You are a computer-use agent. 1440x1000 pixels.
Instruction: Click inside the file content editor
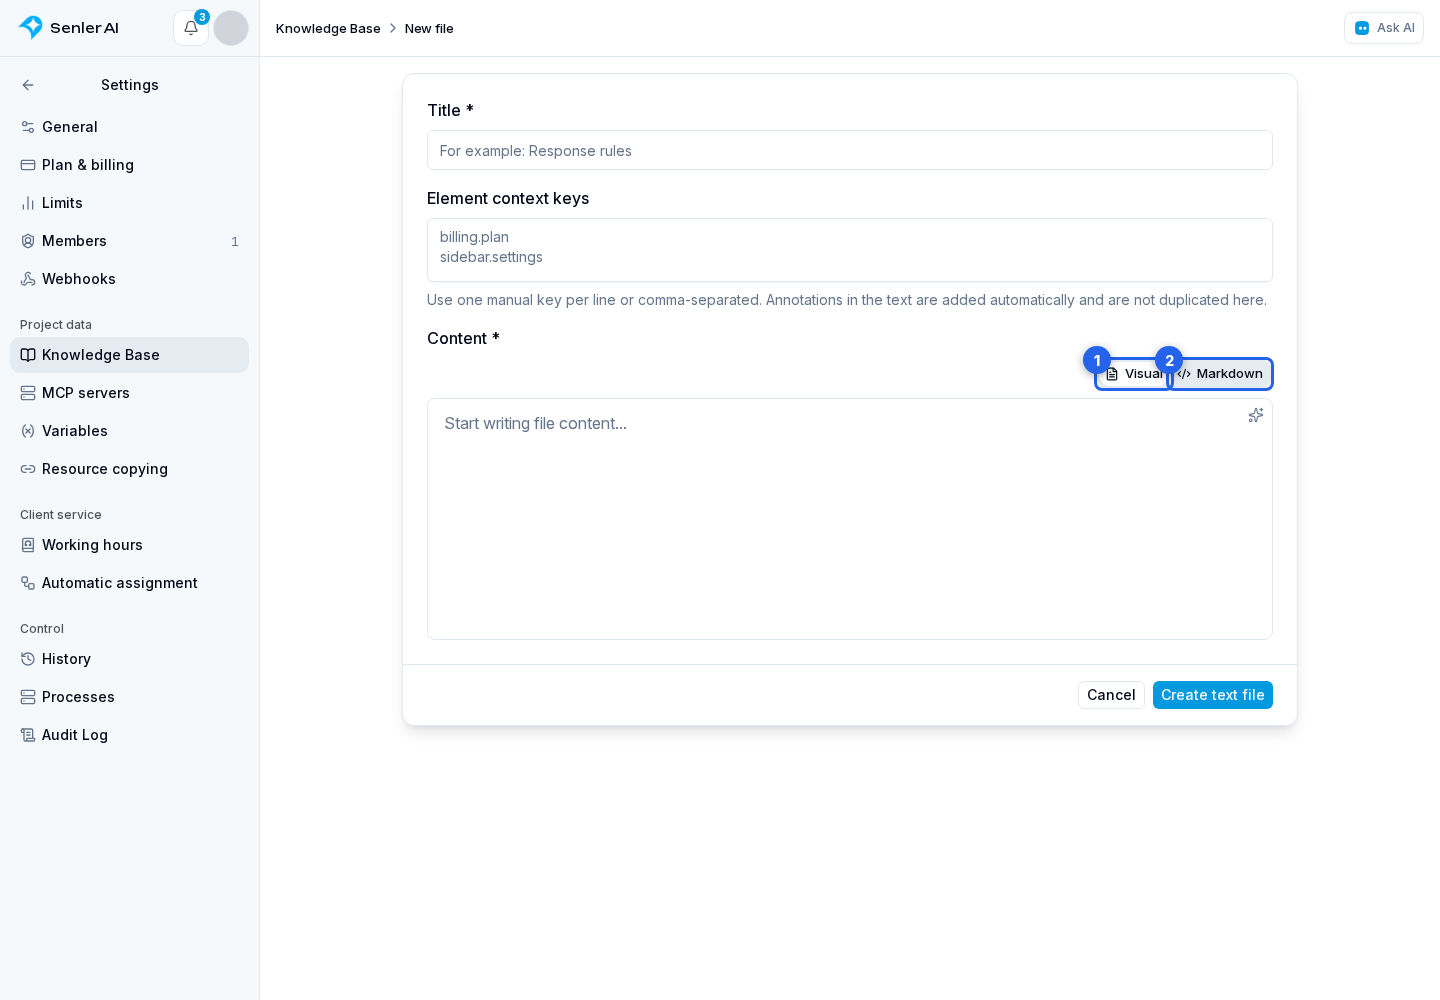click(850, 519)
